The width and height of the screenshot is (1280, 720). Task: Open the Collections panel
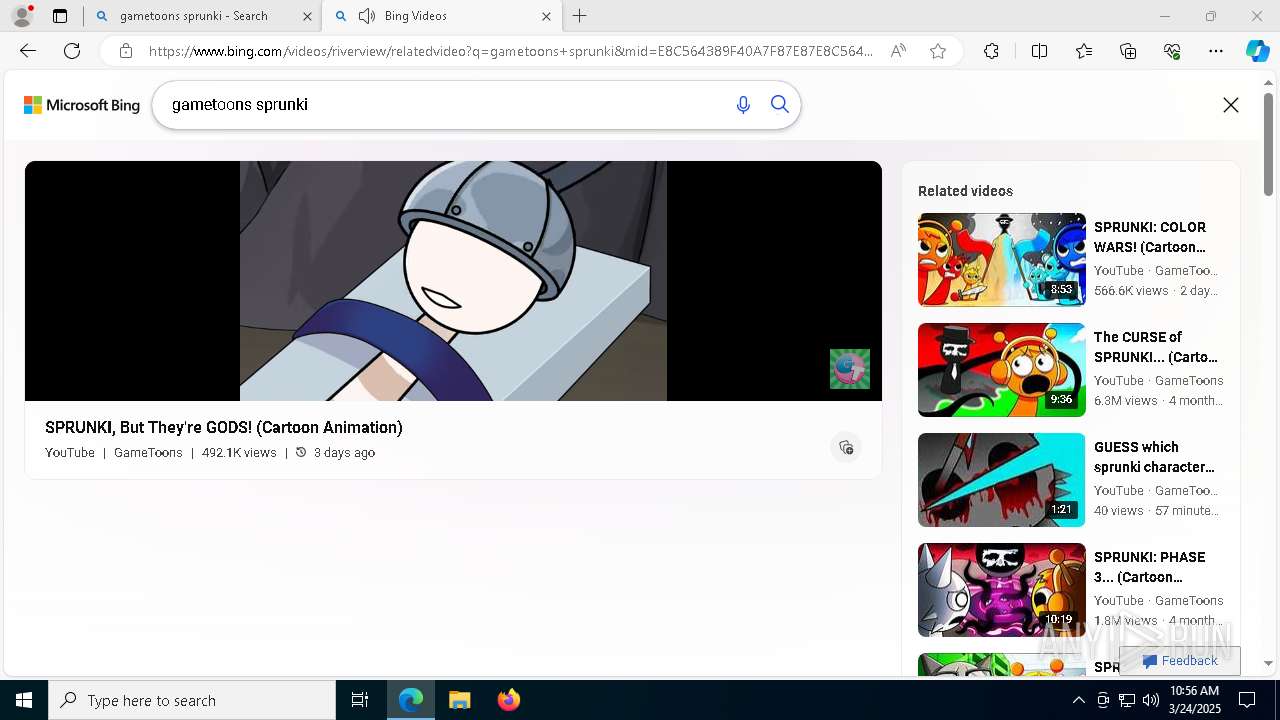click(x=1128, y=51)
